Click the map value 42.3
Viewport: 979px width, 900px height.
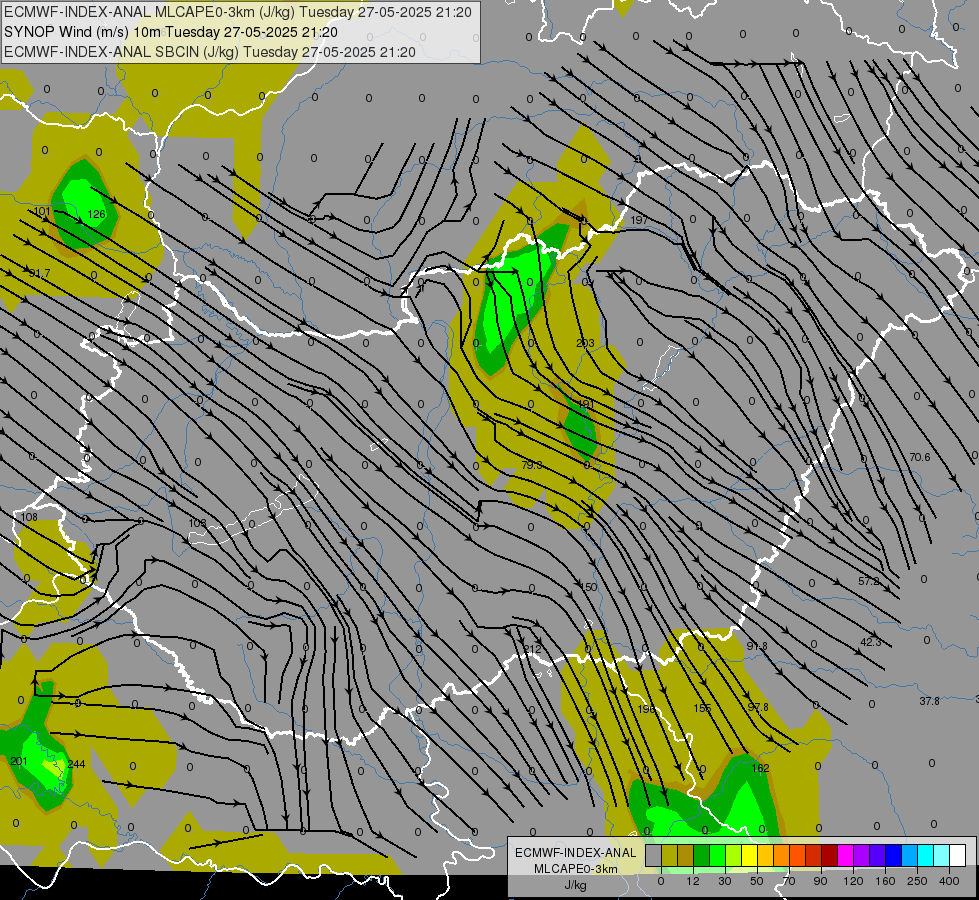point(870,642)
